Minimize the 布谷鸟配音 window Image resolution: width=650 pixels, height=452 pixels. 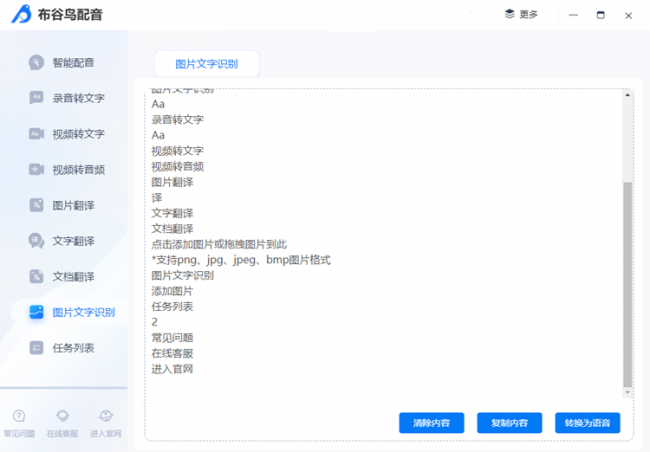[x=573, y=15]
